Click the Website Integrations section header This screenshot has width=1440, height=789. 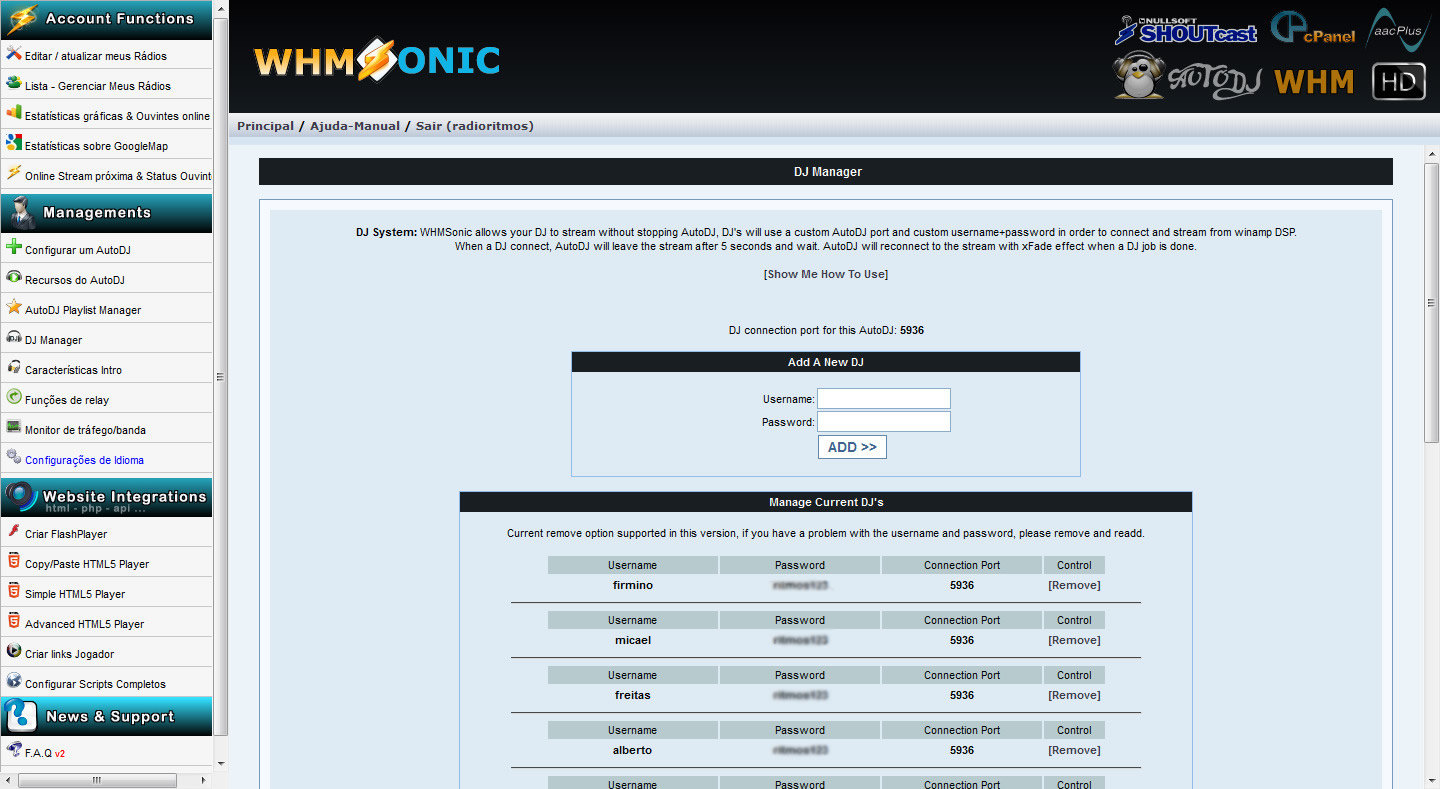click(106, 497)
